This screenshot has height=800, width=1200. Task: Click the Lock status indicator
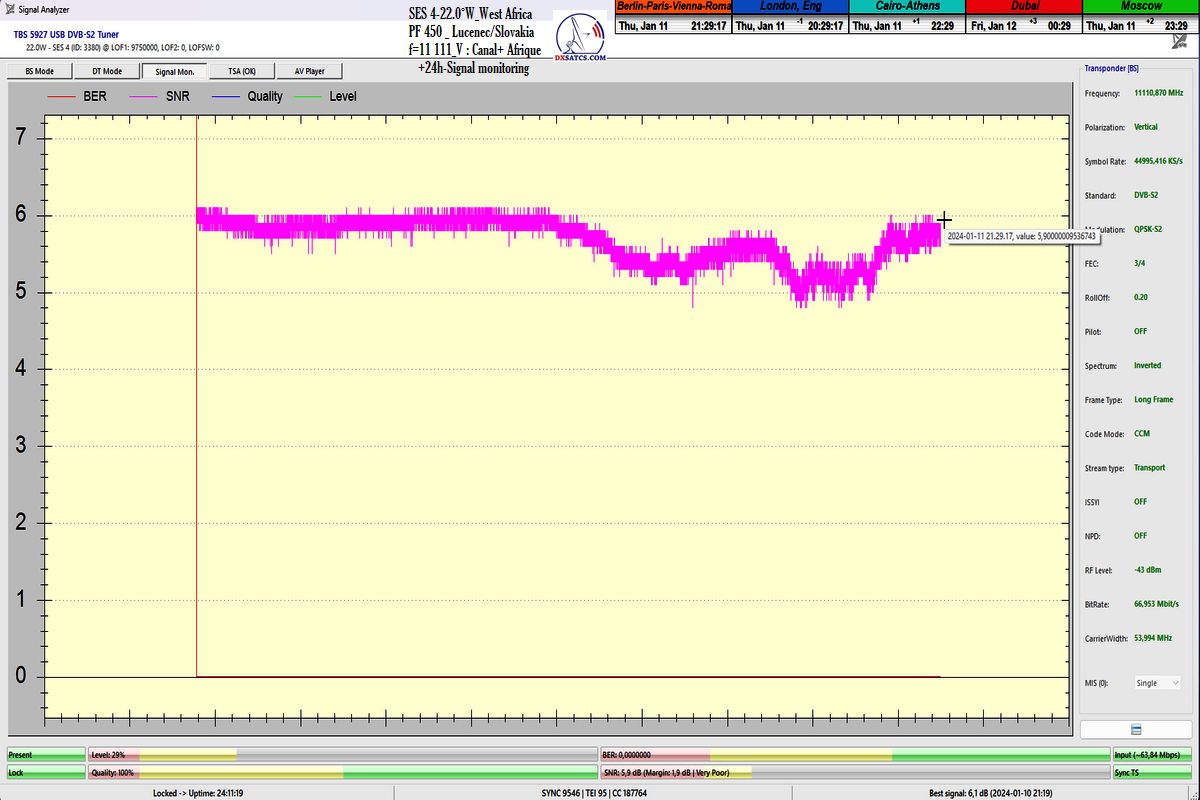[45, 773]
